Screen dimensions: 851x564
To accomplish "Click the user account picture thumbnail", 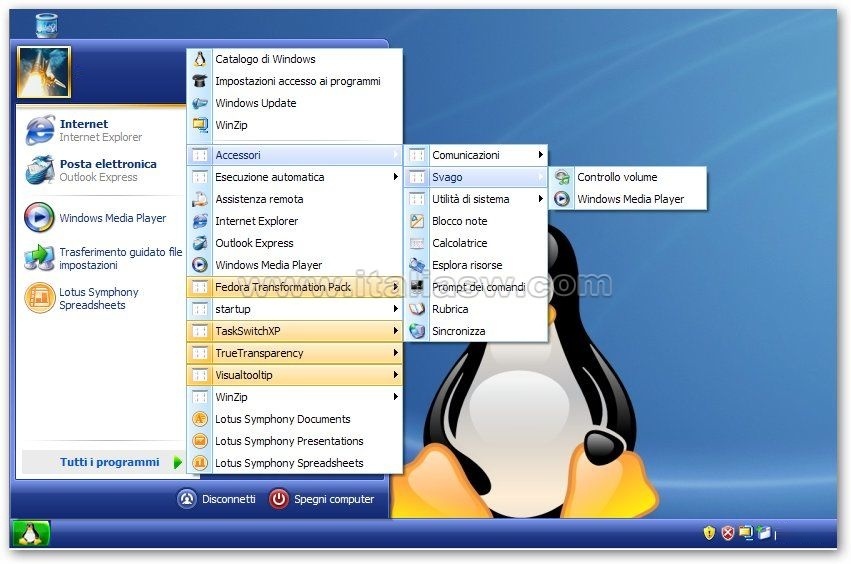I will coord(43,72).
